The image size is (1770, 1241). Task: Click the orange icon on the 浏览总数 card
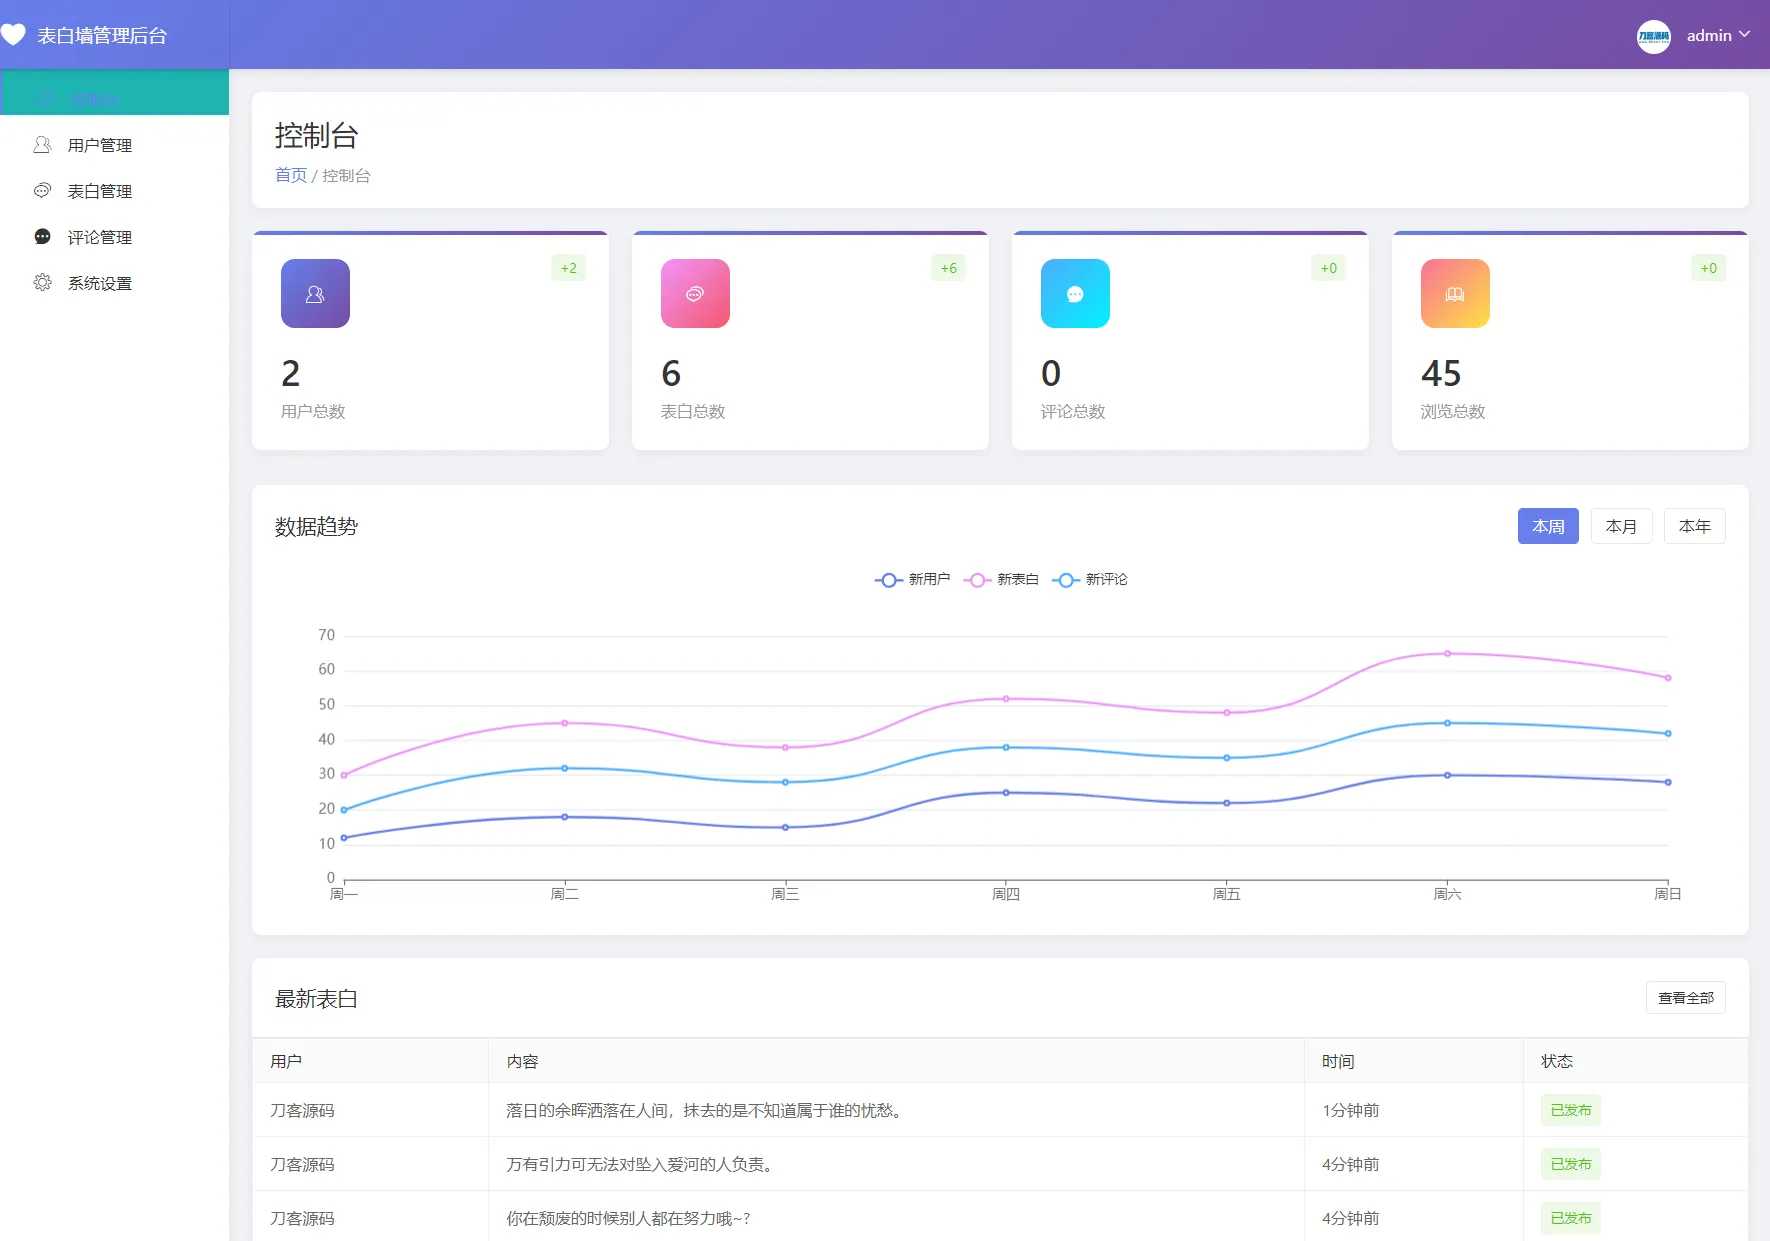1455,293
